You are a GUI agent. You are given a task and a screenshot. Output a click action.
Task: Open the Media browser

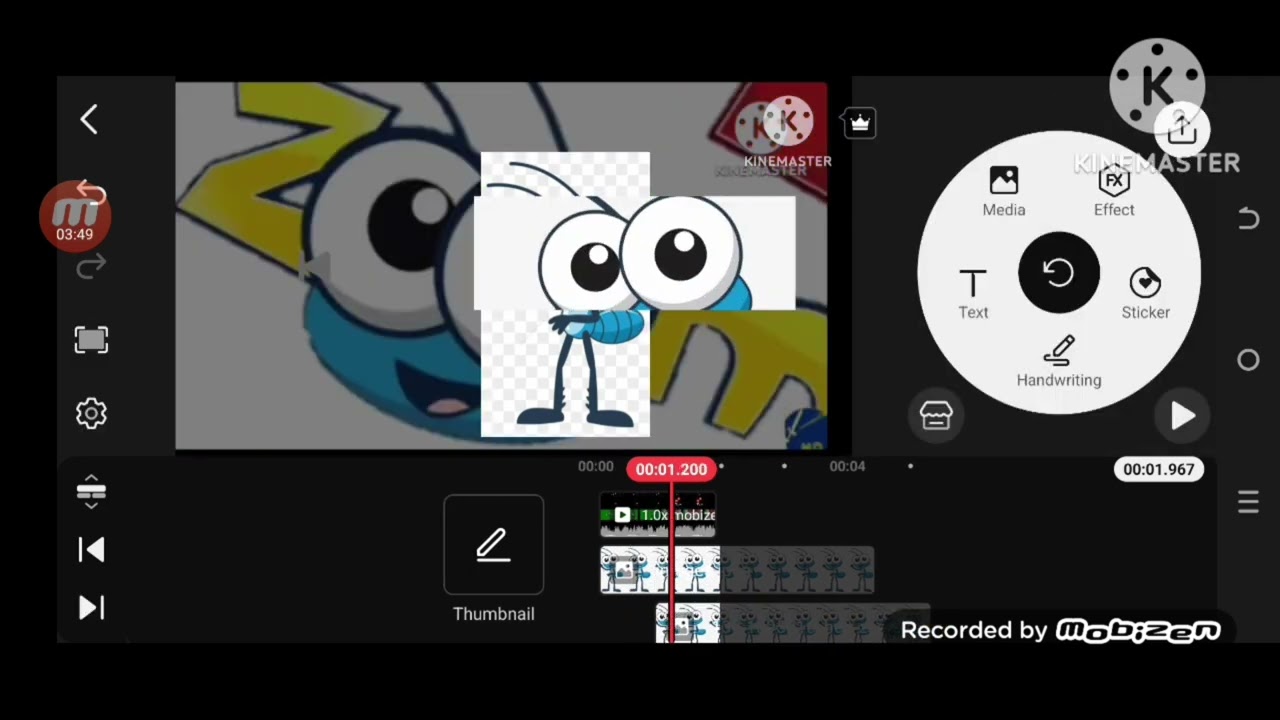(x=1004, y=191)
